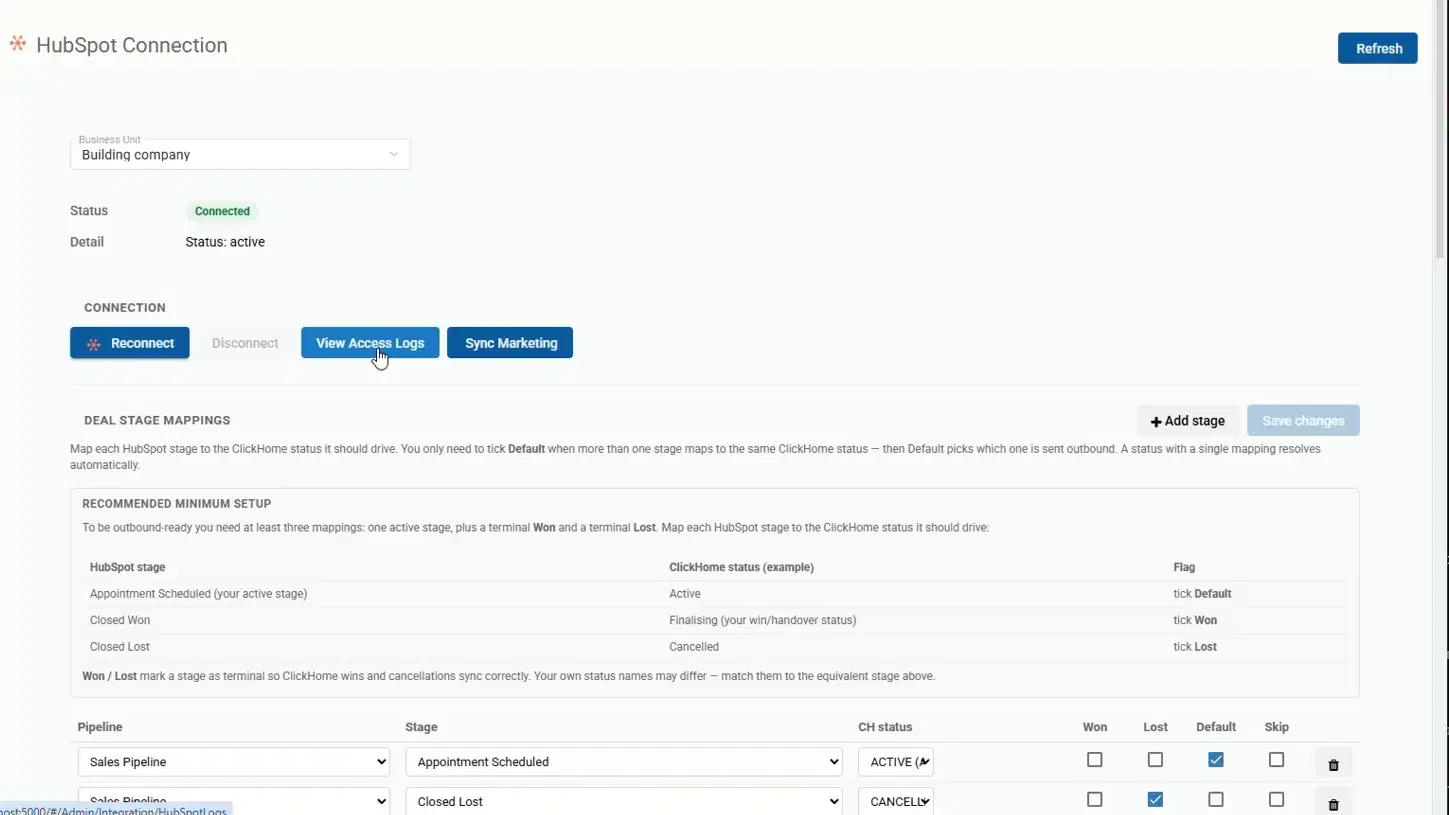Click the 'tick Default' flag cell
1449x815 pixels.
[1202, 594]
